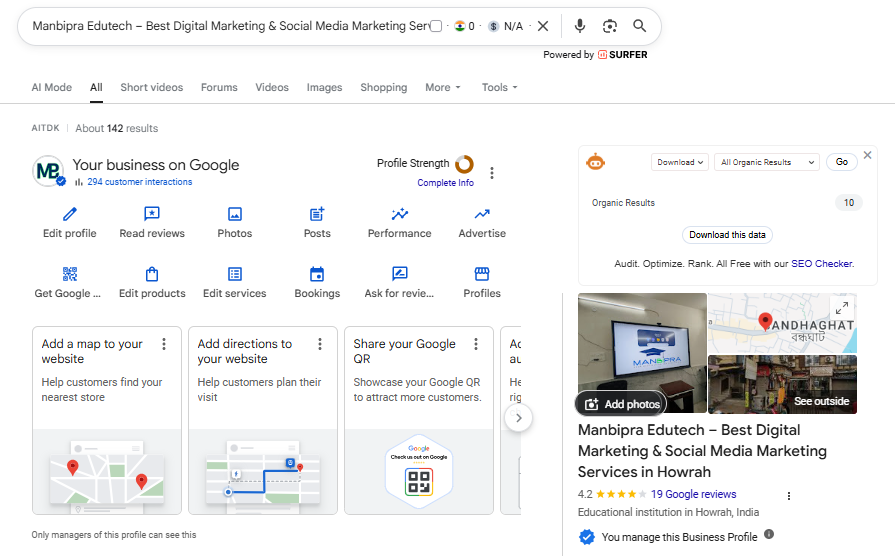The image size is (895, 556).
Task: Switch to AI Mode tab
Action: [51, 87]
